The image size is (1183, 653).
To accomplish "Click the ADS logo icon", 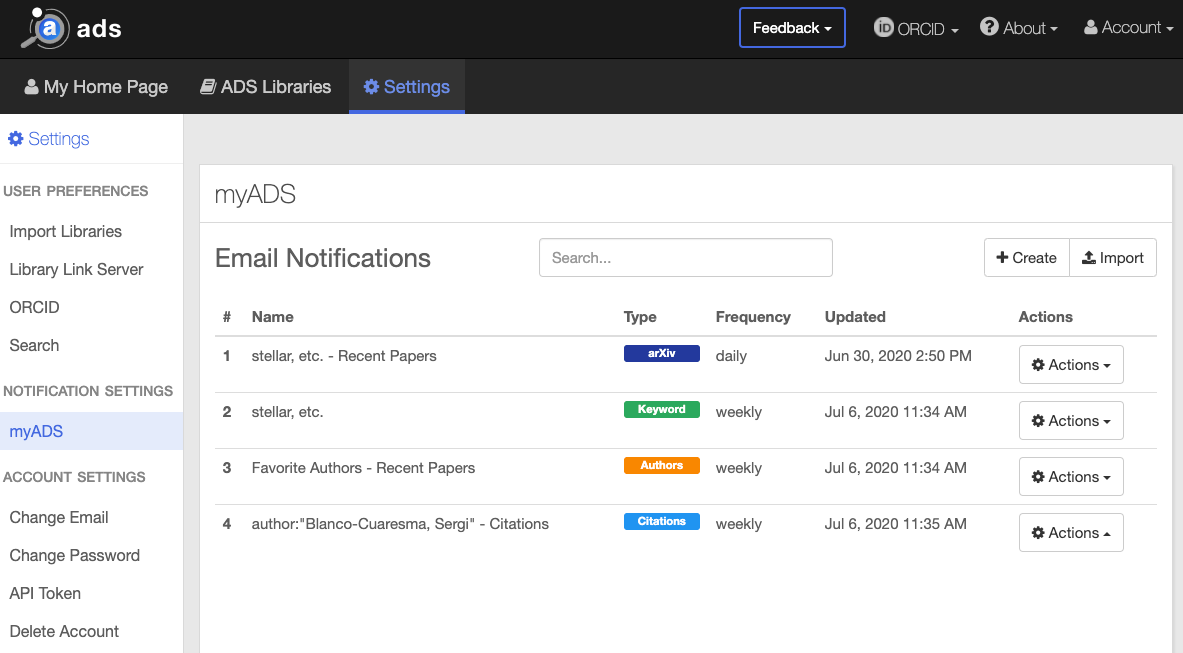I will tap(47, 28).
